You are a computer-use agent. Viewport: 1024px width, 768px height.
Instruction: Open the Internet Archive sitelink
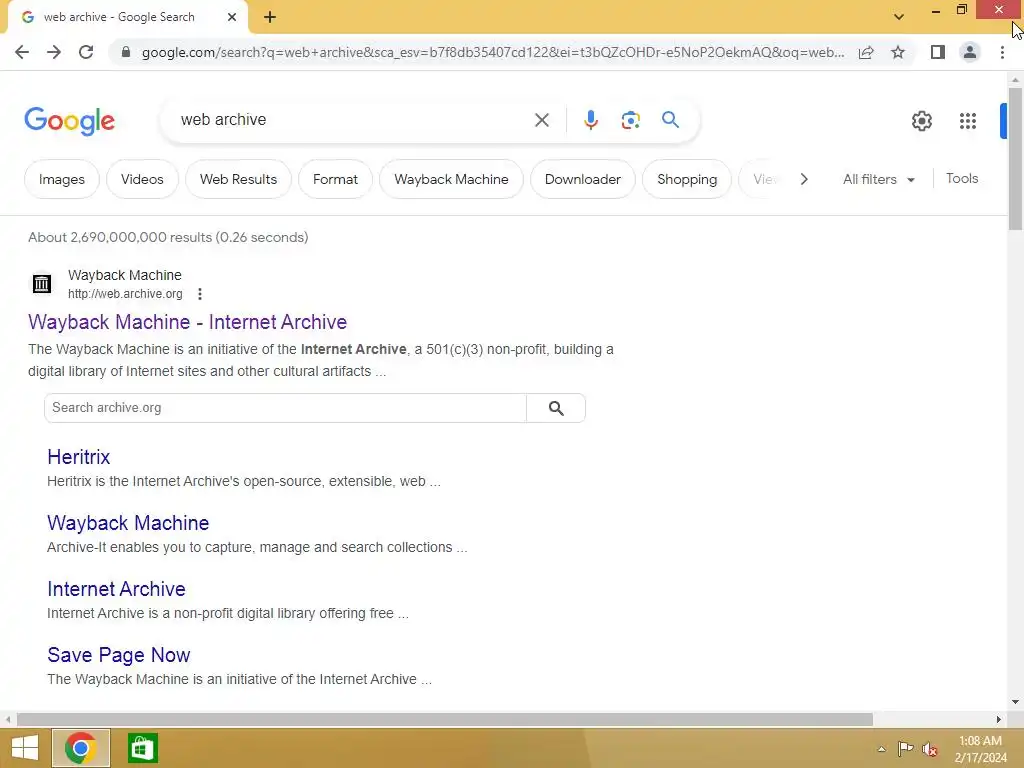point(116,588)
